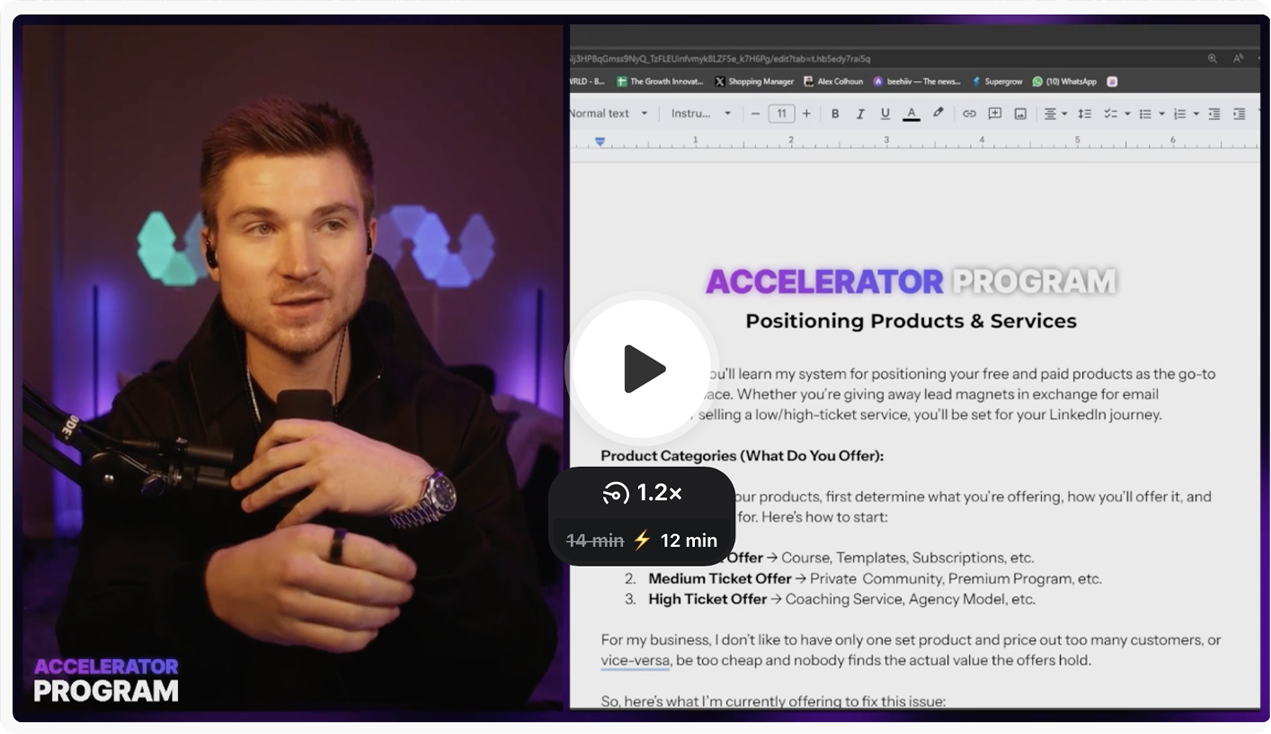The height and width of the screenshot is (734, 1271).
Task: Click the insert link icon
Action: (x=969, y=114)
